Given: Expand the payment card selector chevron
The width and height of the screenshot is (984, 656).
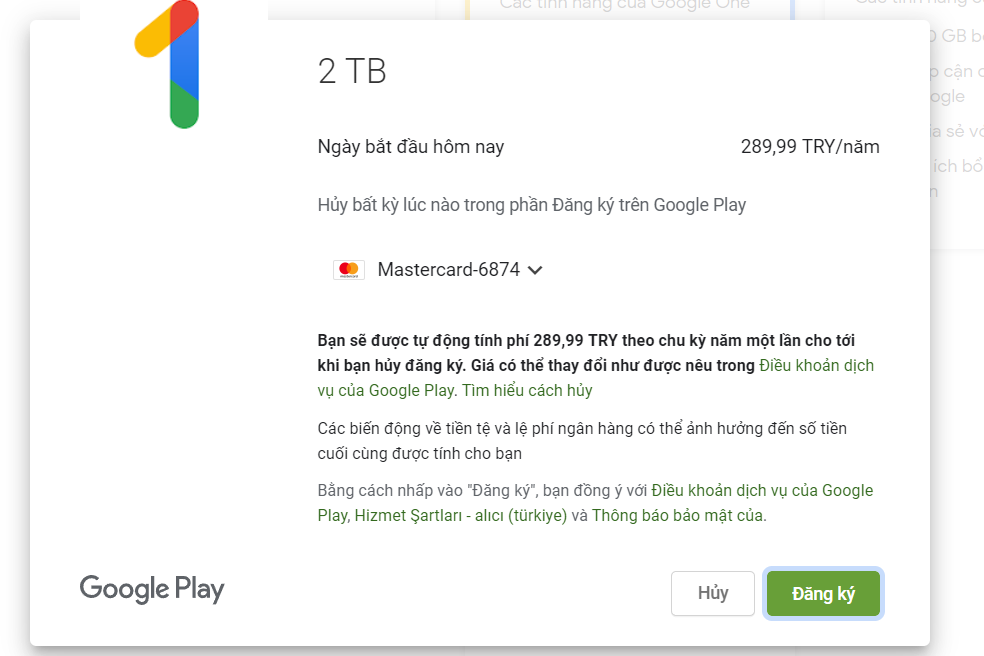Looking at the screenshot, I should click(x=536, y=270).
